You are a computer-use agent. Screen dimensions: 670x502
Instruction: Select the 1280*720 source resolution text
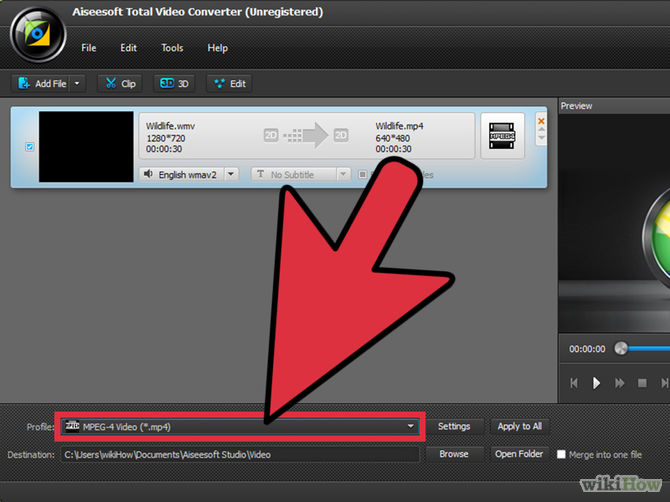[165, 138]
